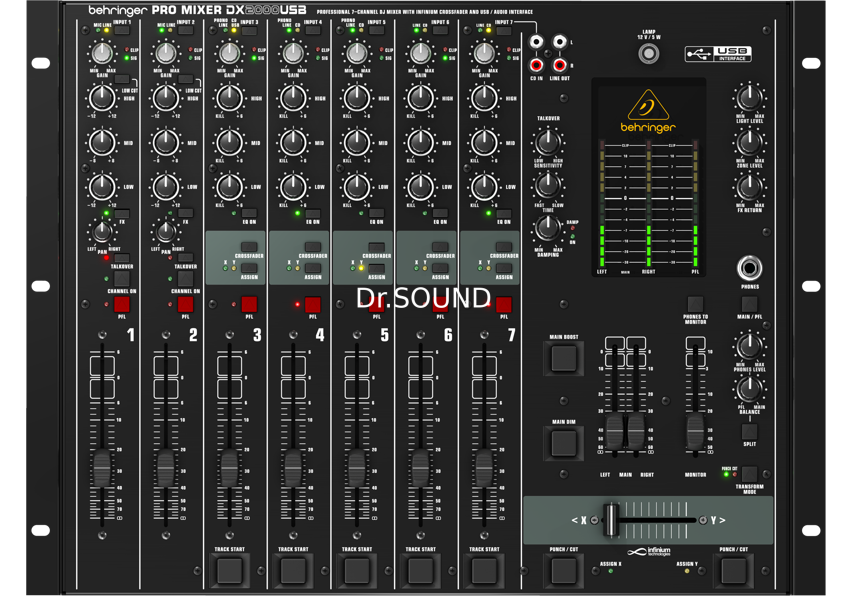Screen dimensions: 852x596
Task: Hit the Track Start button on channel 5
Action: coord(357,570)
